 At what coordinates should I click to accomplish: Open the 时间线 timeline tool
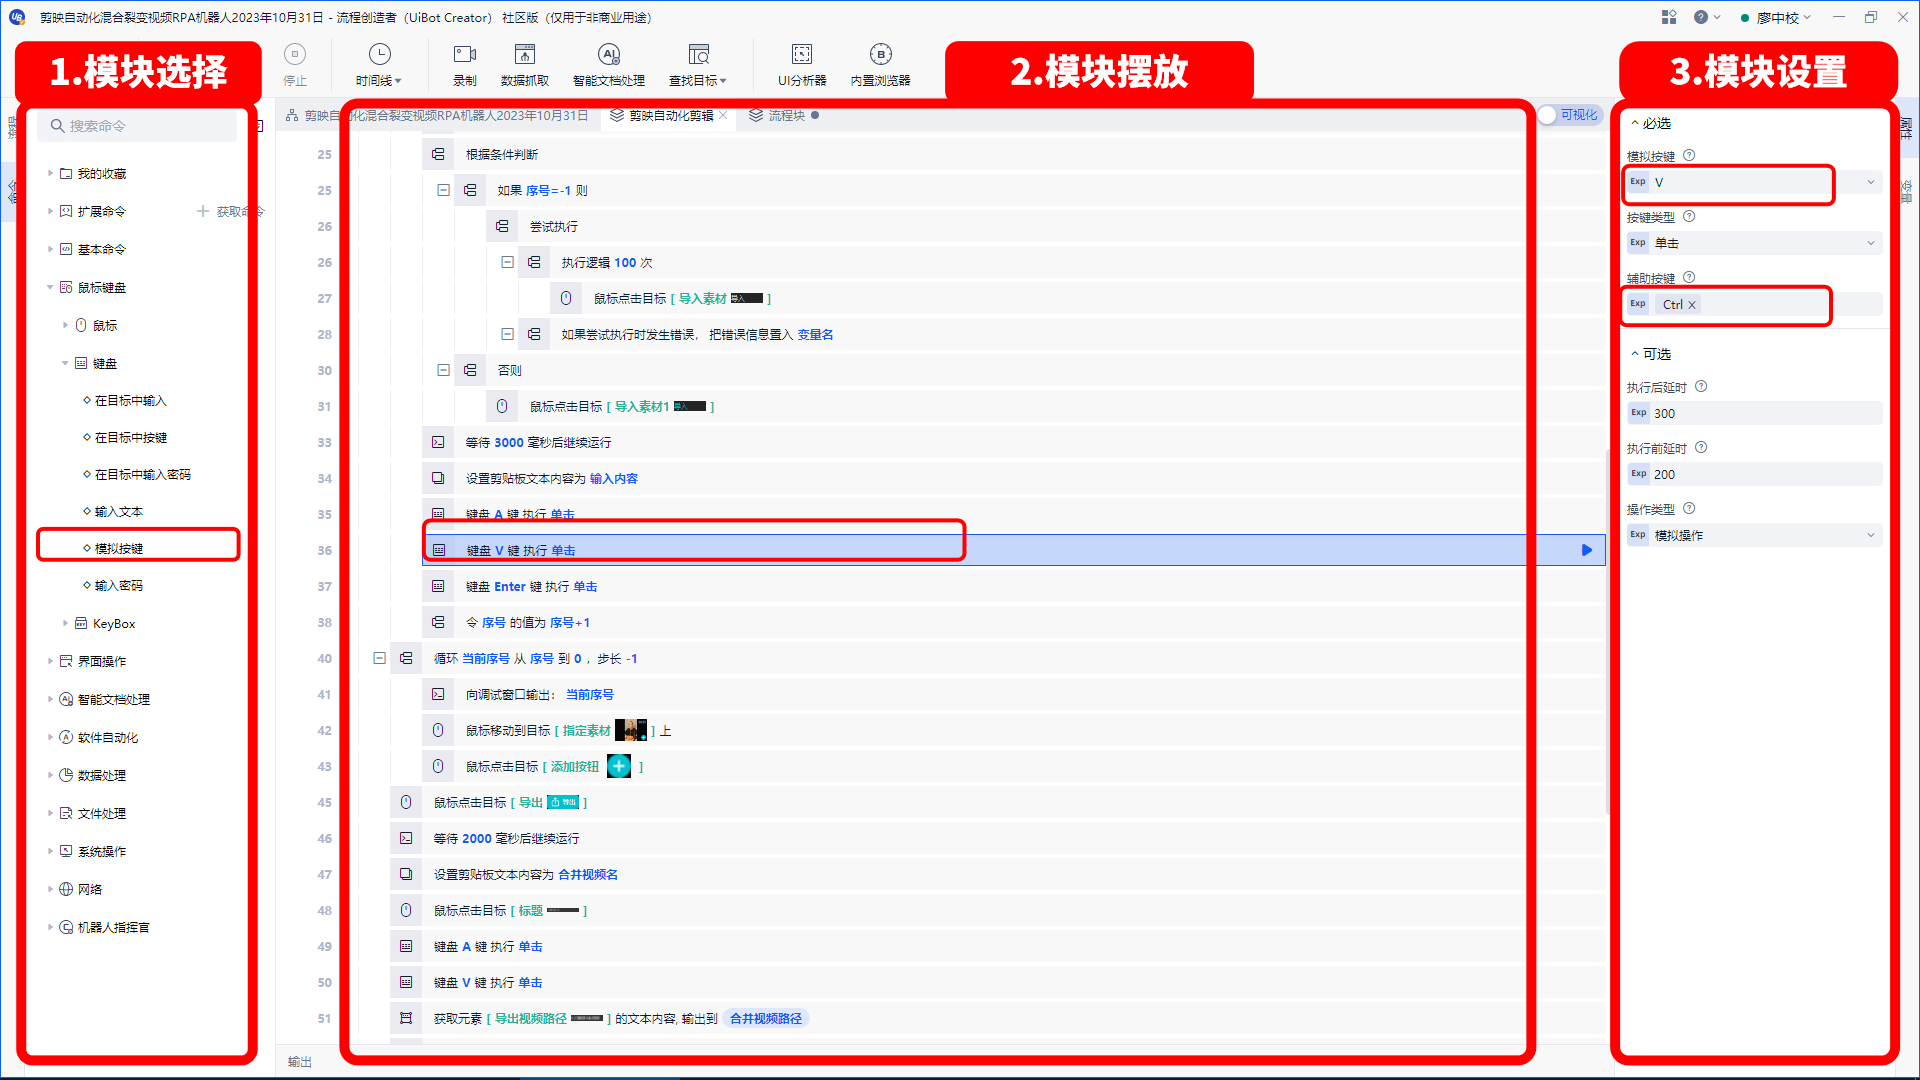click(x=378, y=65)
